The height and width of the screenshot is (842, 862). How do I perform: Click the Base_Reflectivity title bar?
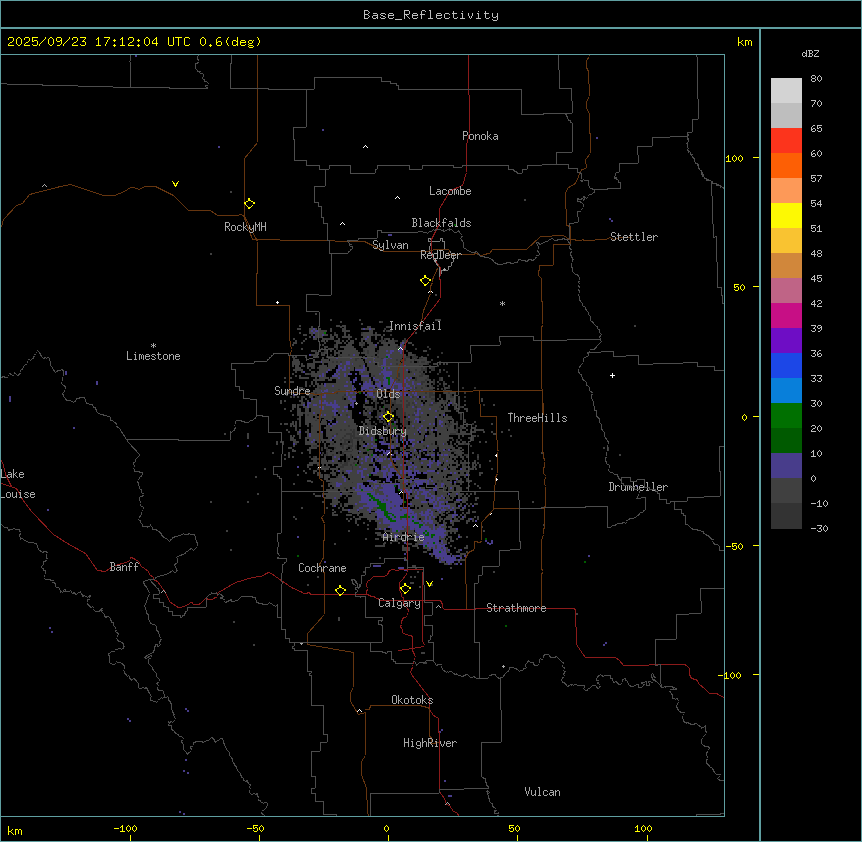click(x=430, y=15)
